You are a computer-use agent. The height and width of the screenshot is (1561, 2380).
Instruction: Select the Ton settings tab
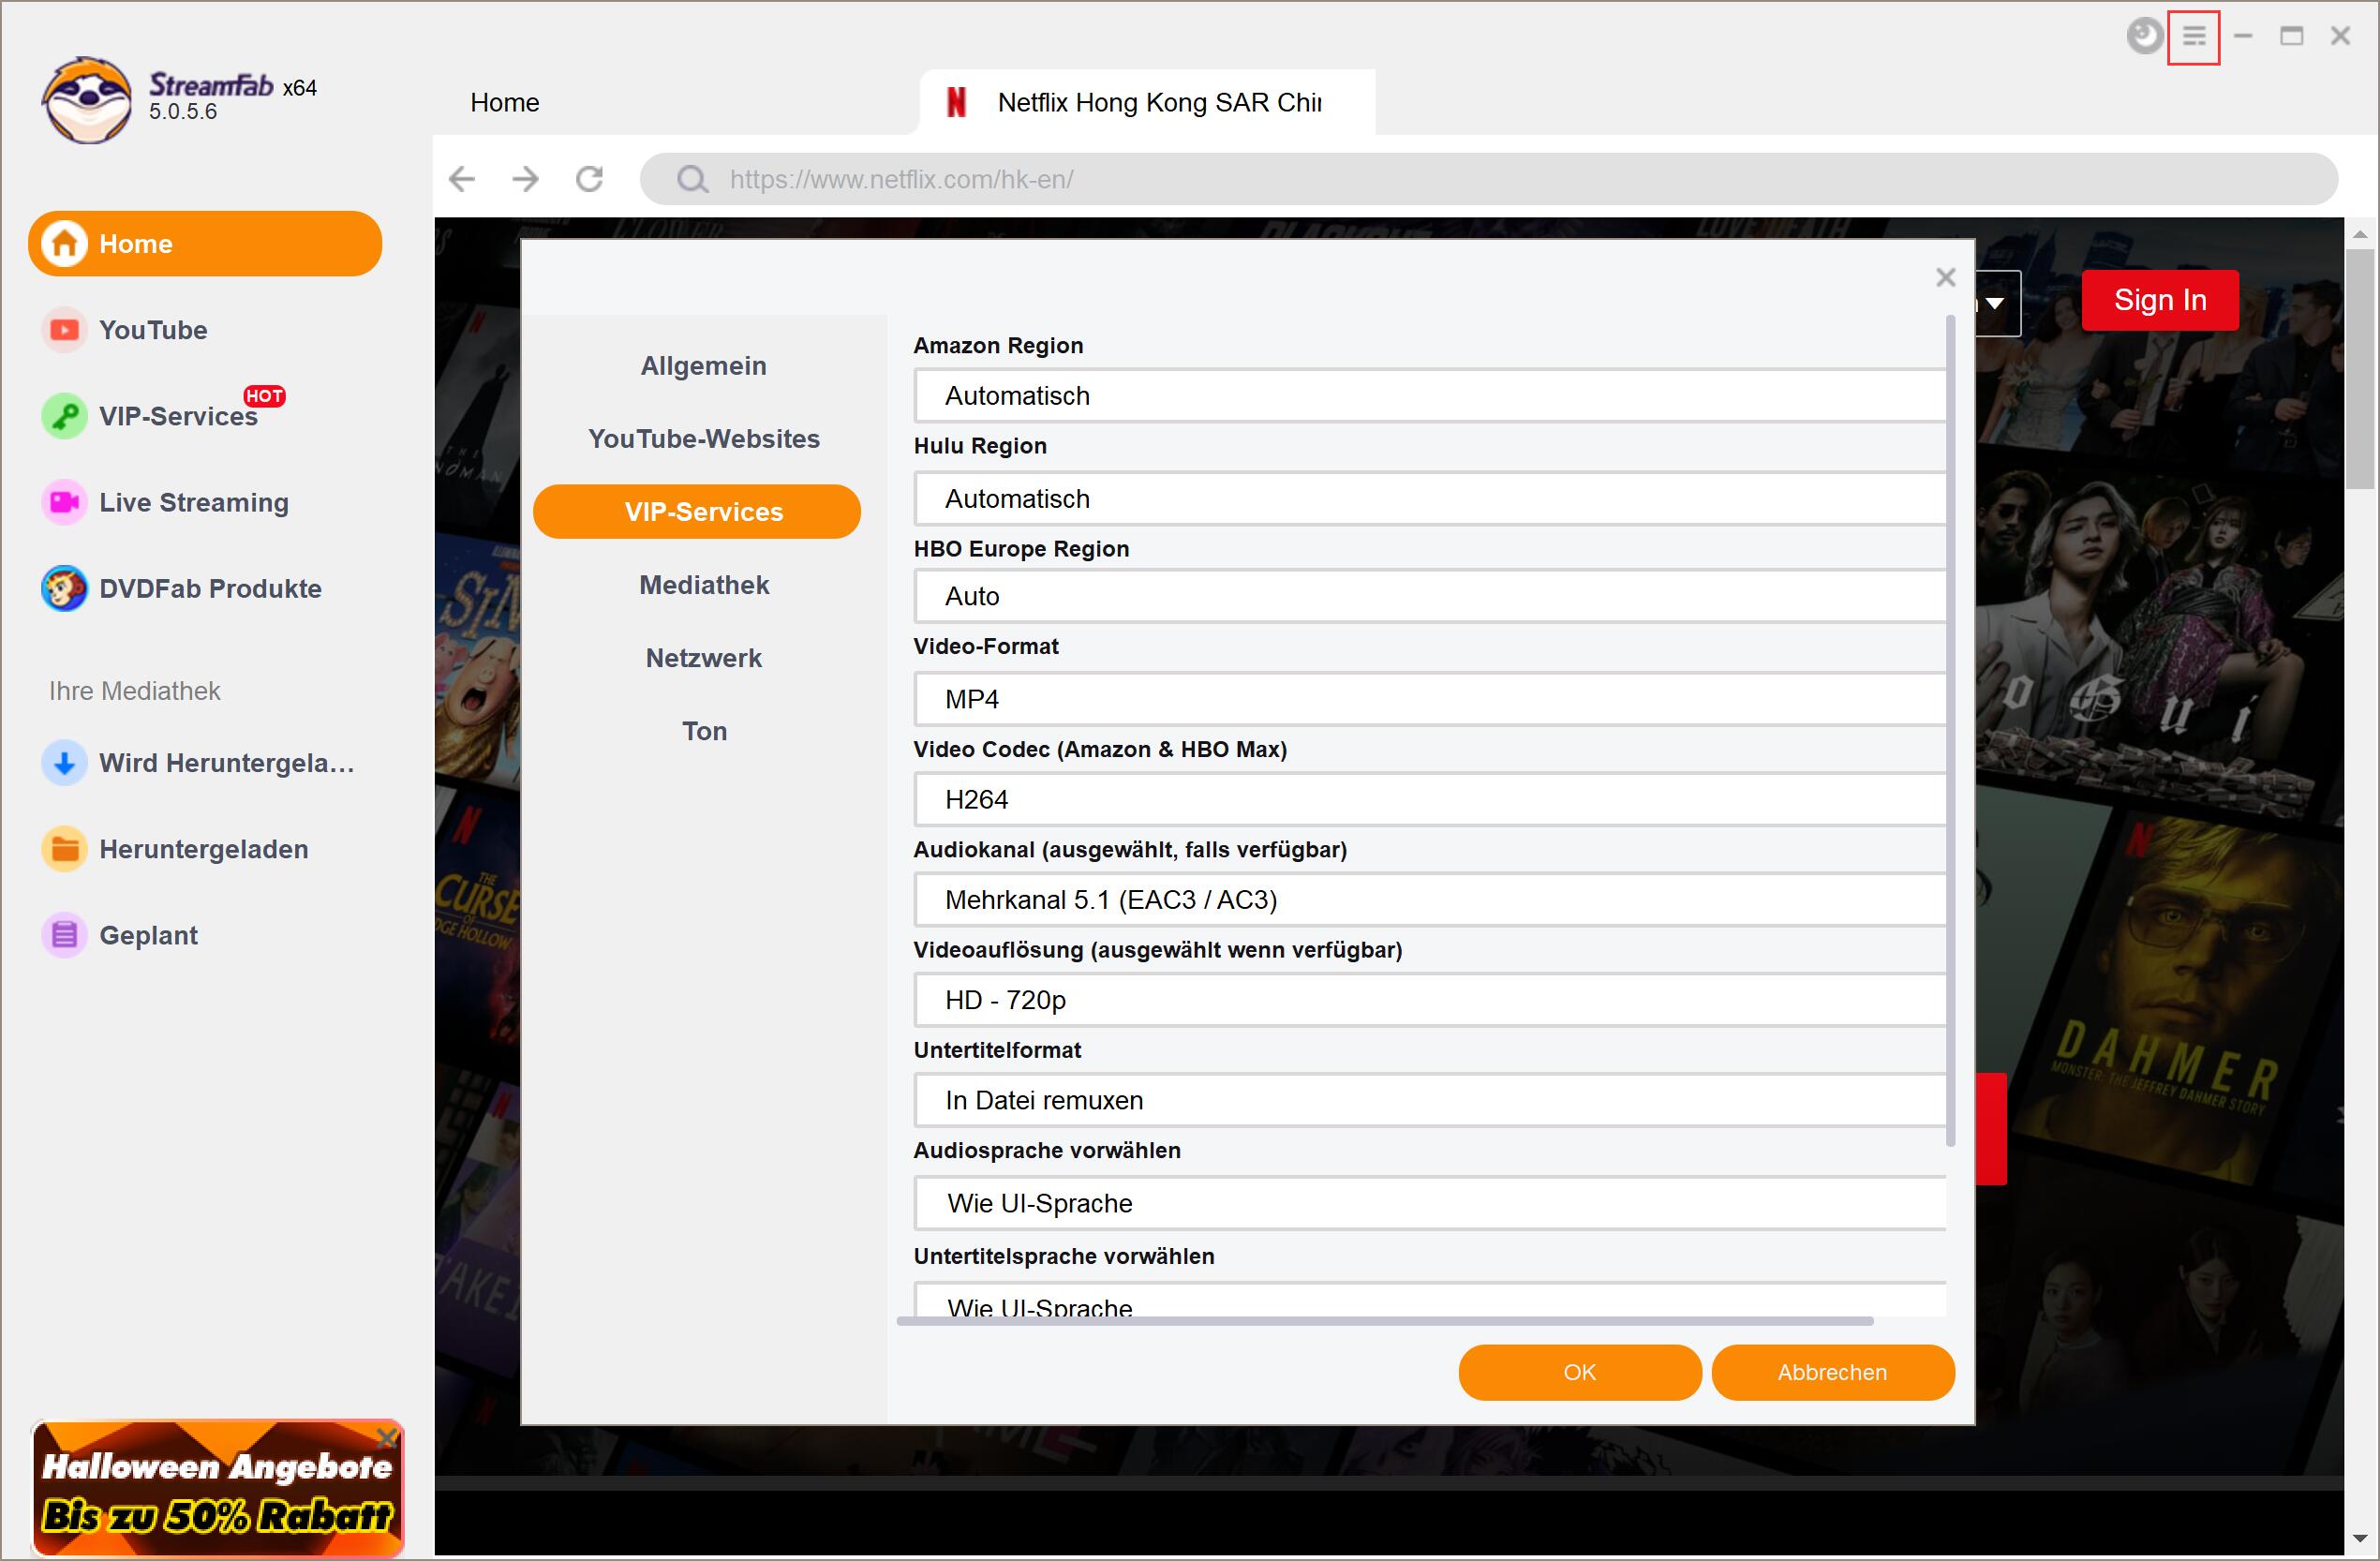(x=703, y=731)
